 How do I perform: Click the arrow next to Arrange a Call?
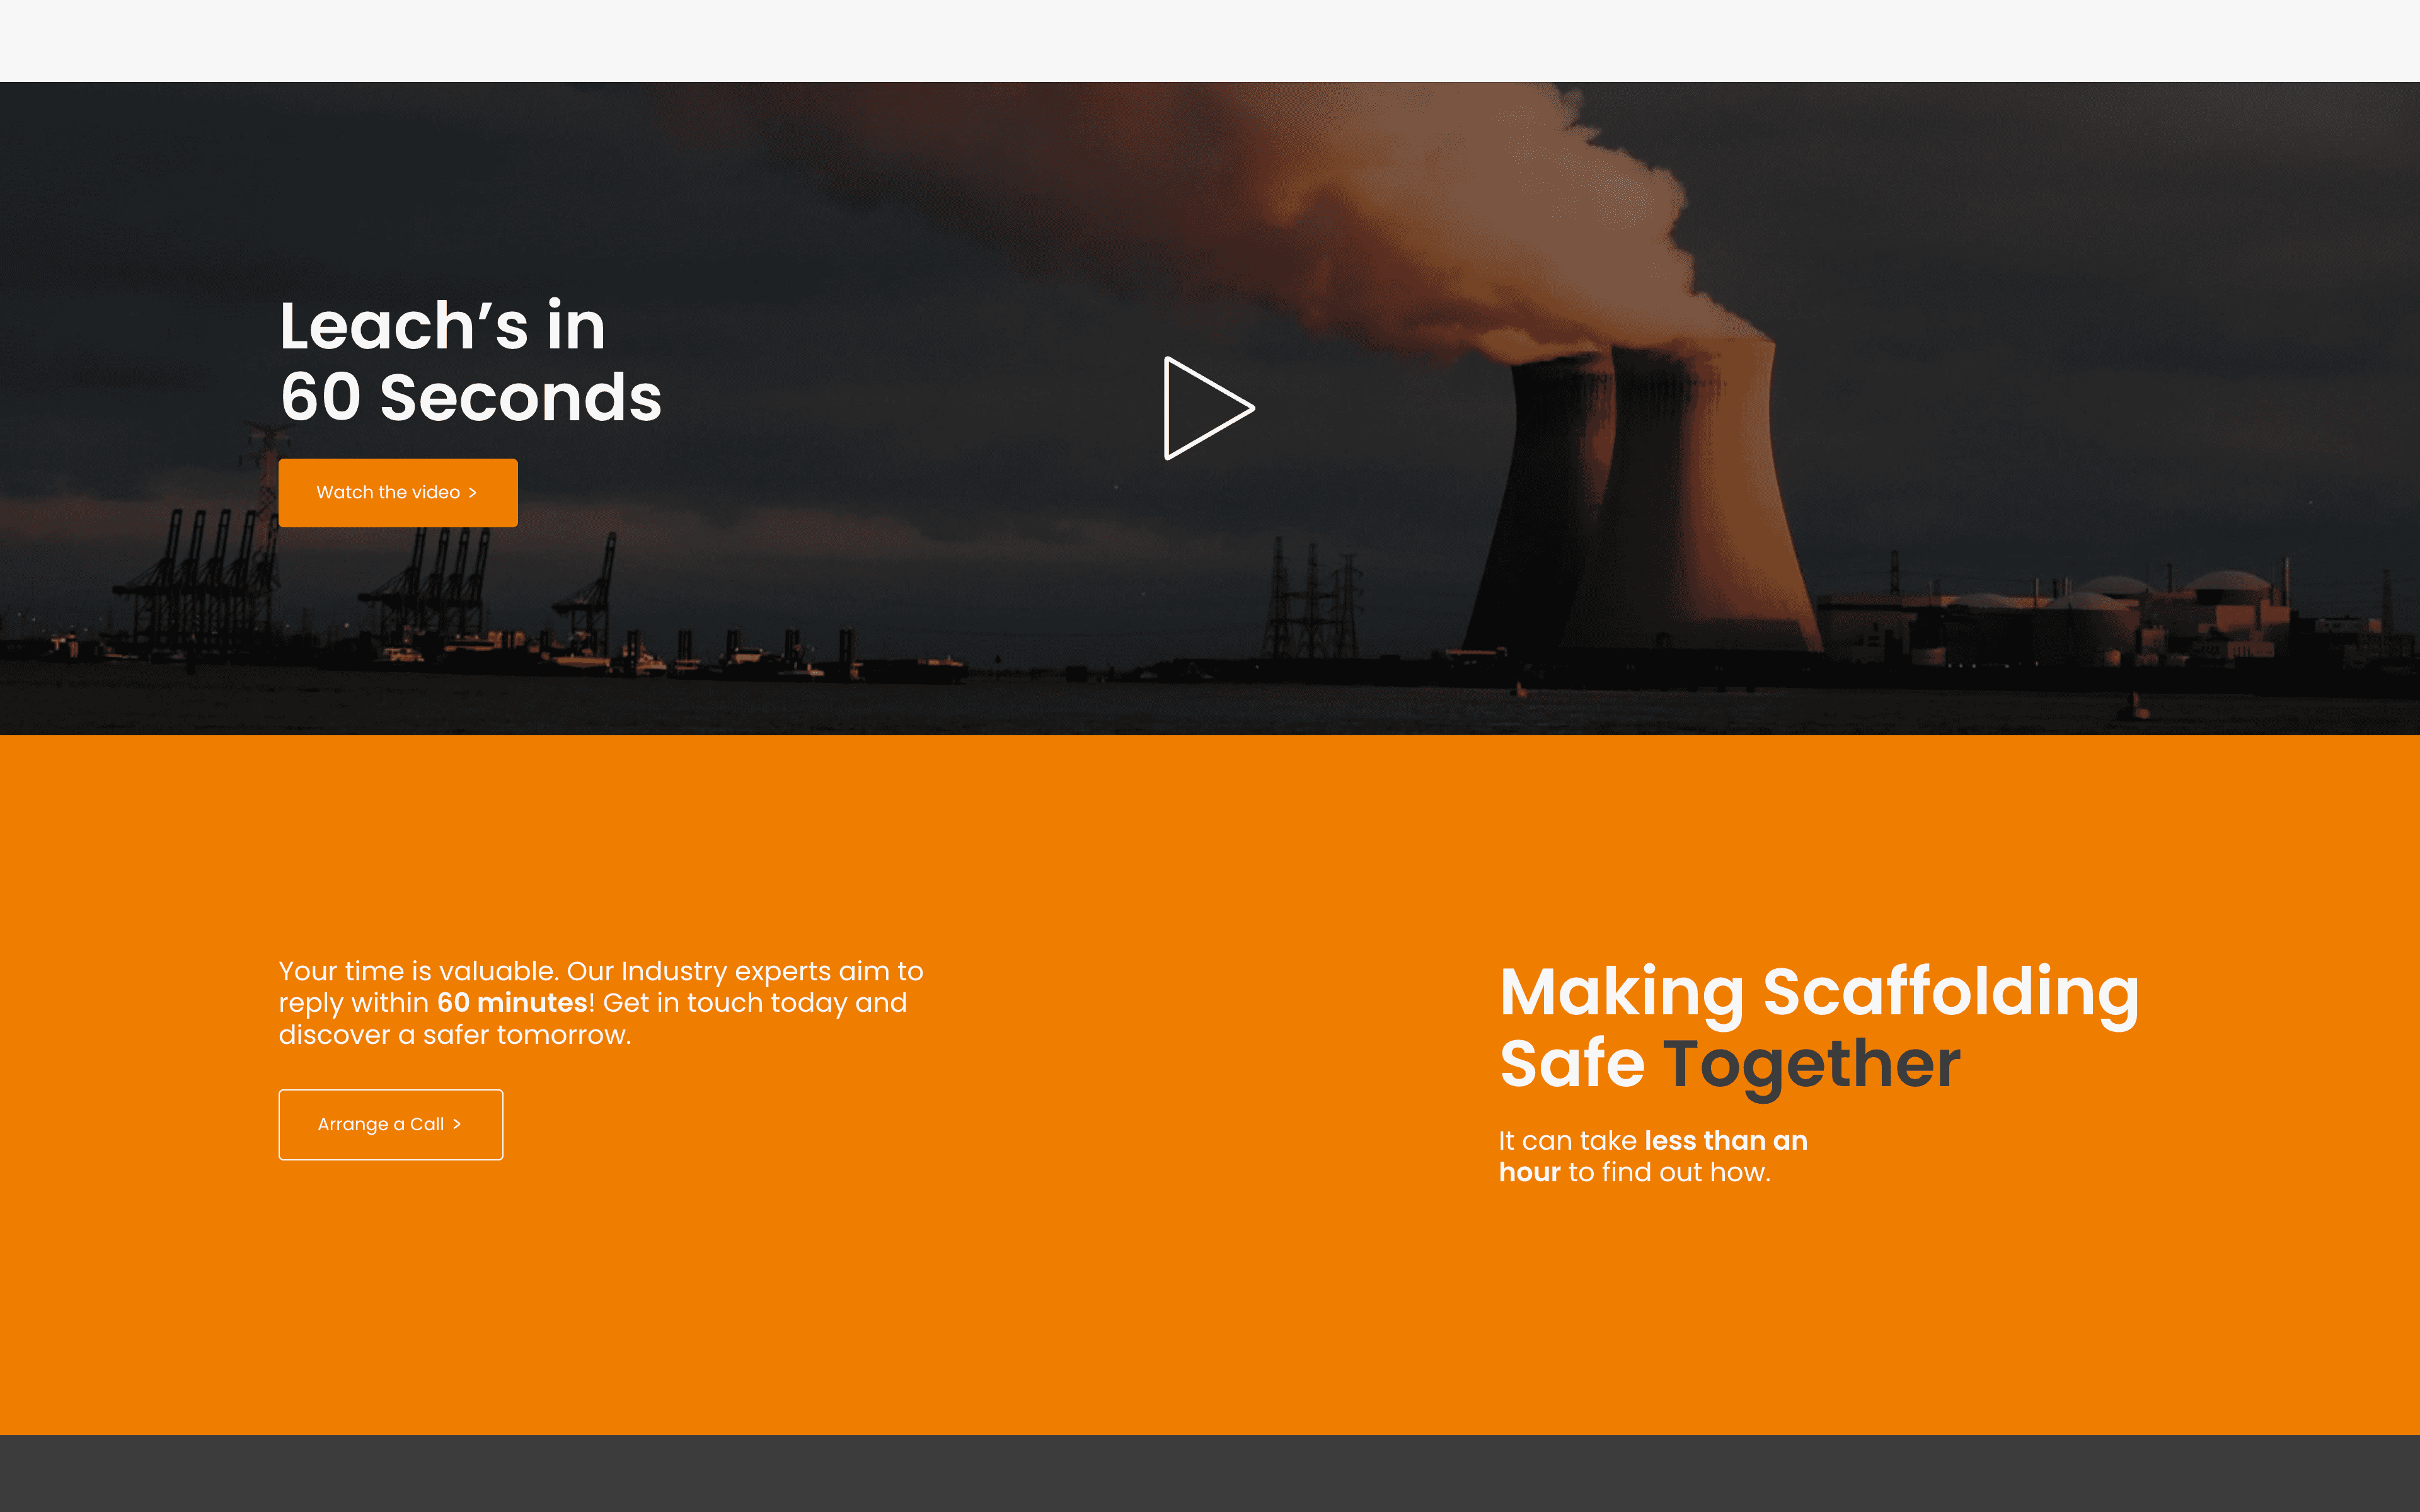(x=457, y=1124)
